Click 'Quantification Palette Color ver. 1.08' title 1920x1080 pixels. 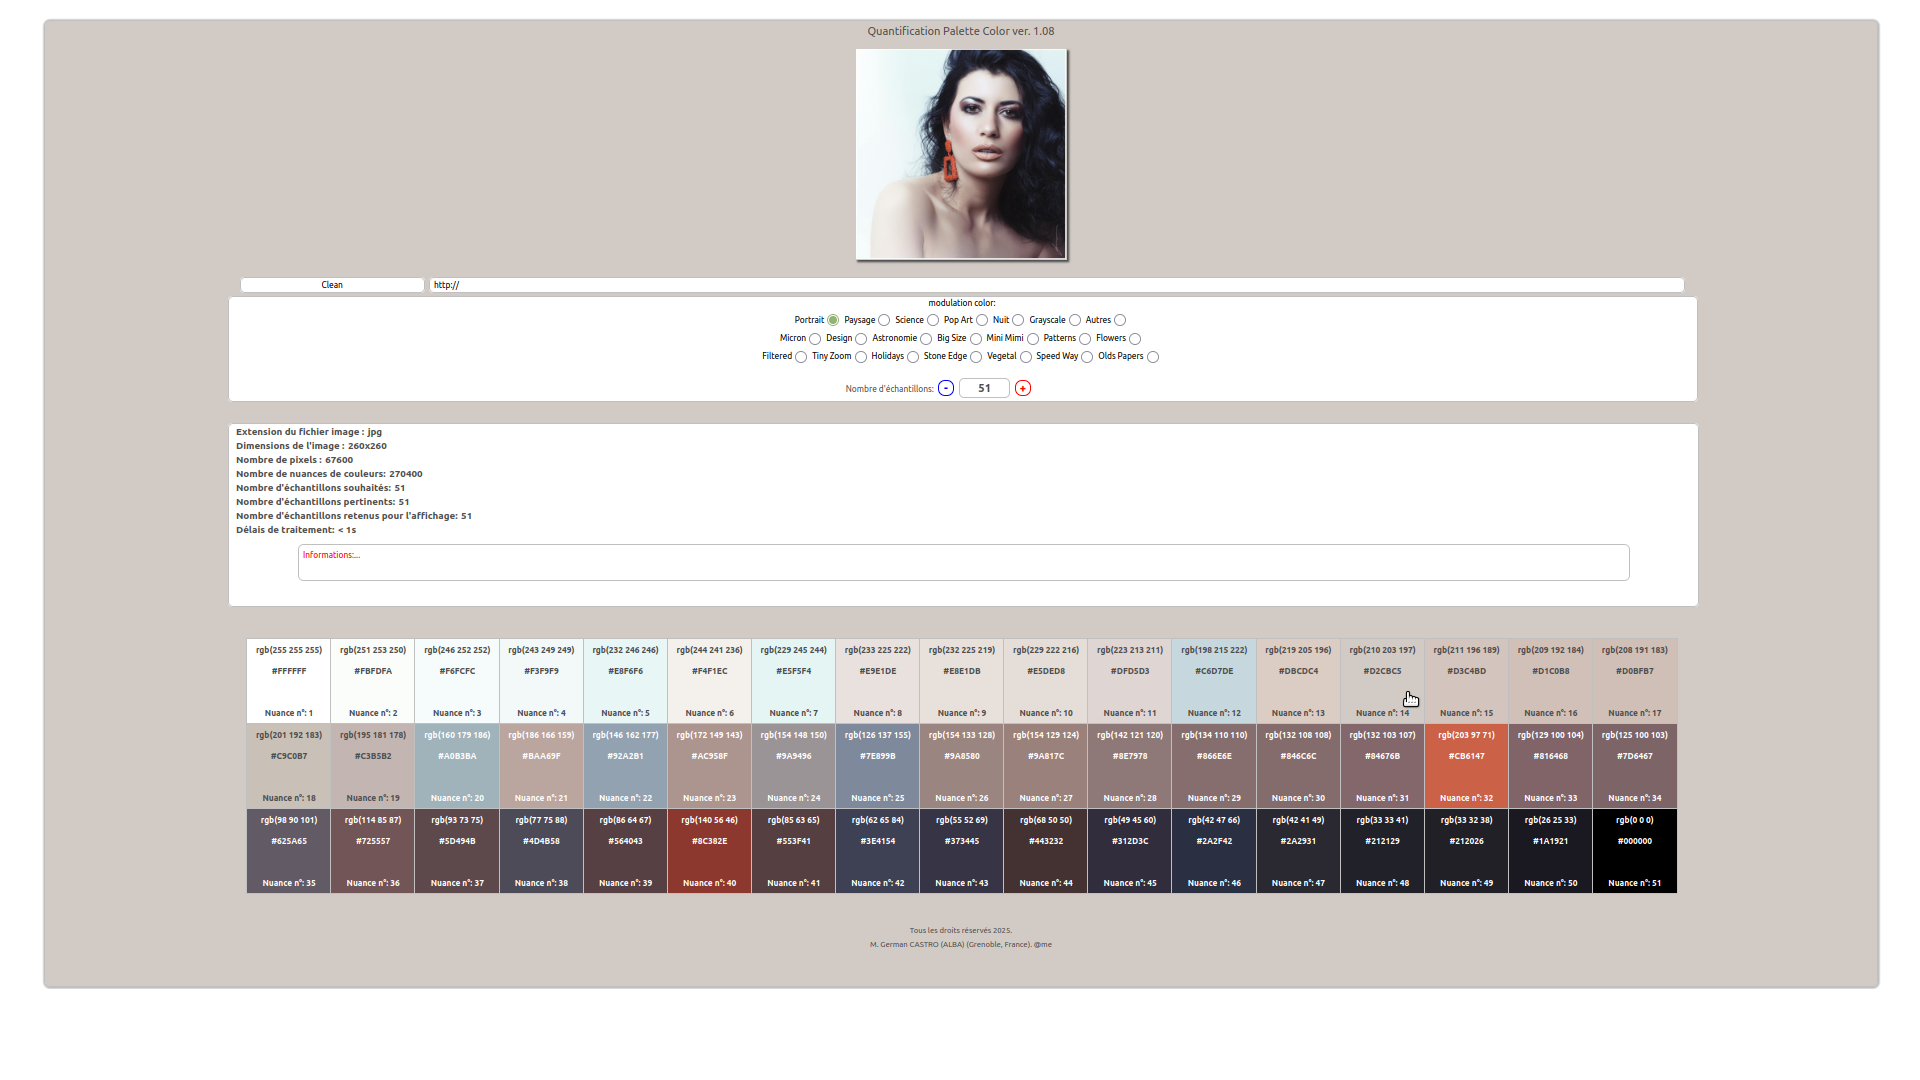[x=961, y=31]
